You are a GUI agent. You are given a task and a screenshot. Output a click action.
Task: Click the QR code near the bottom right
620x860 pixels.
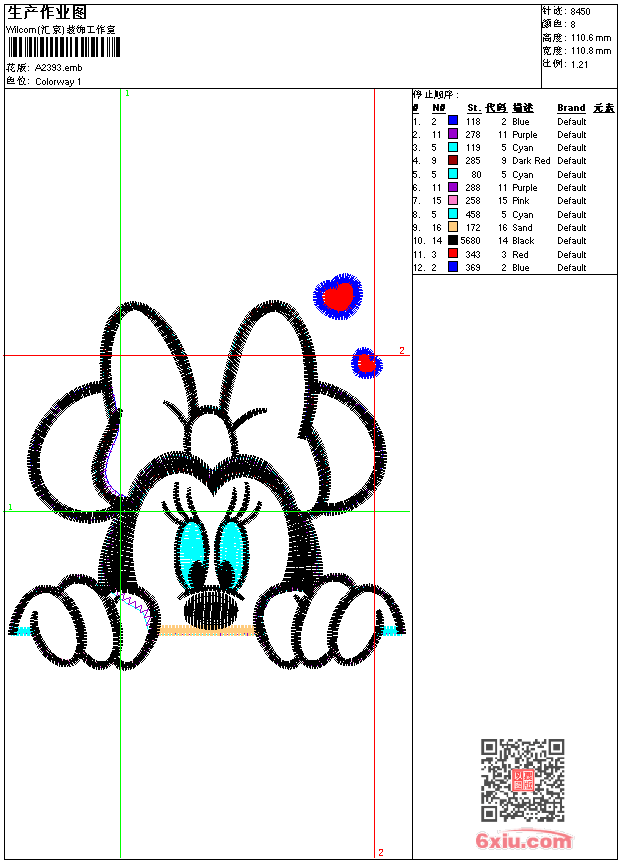coord(523,780)
